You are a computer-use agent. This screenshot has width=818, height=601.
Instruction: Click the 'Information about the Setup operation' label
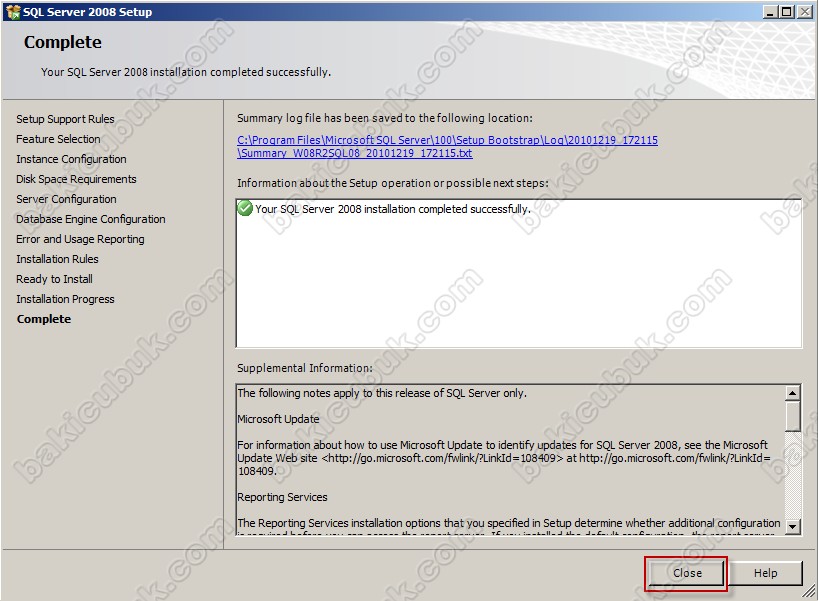pyautogui.click(x=393, y=183)
